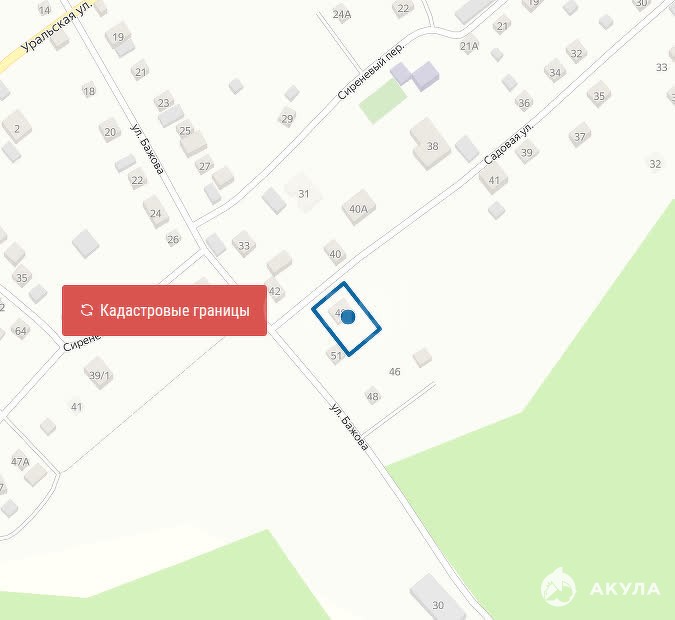Select house number 48 on ул. Бажова
Screen dimensions: 675x620
tap(373, 396)
